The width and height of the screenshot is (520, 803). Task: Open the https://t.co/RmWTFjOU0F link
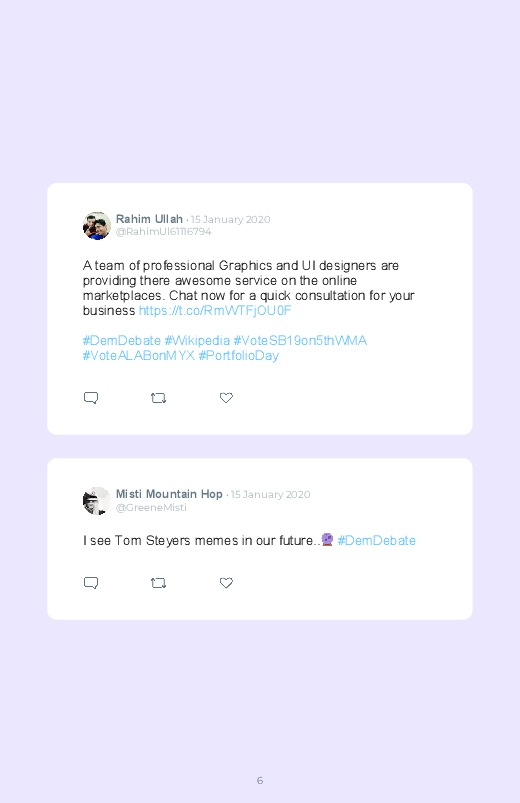(x=215, y=310)
